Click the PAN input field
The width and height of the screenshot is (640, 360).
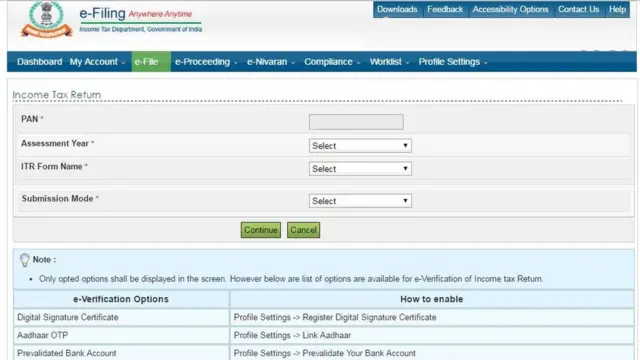click(x=356, y=122)
